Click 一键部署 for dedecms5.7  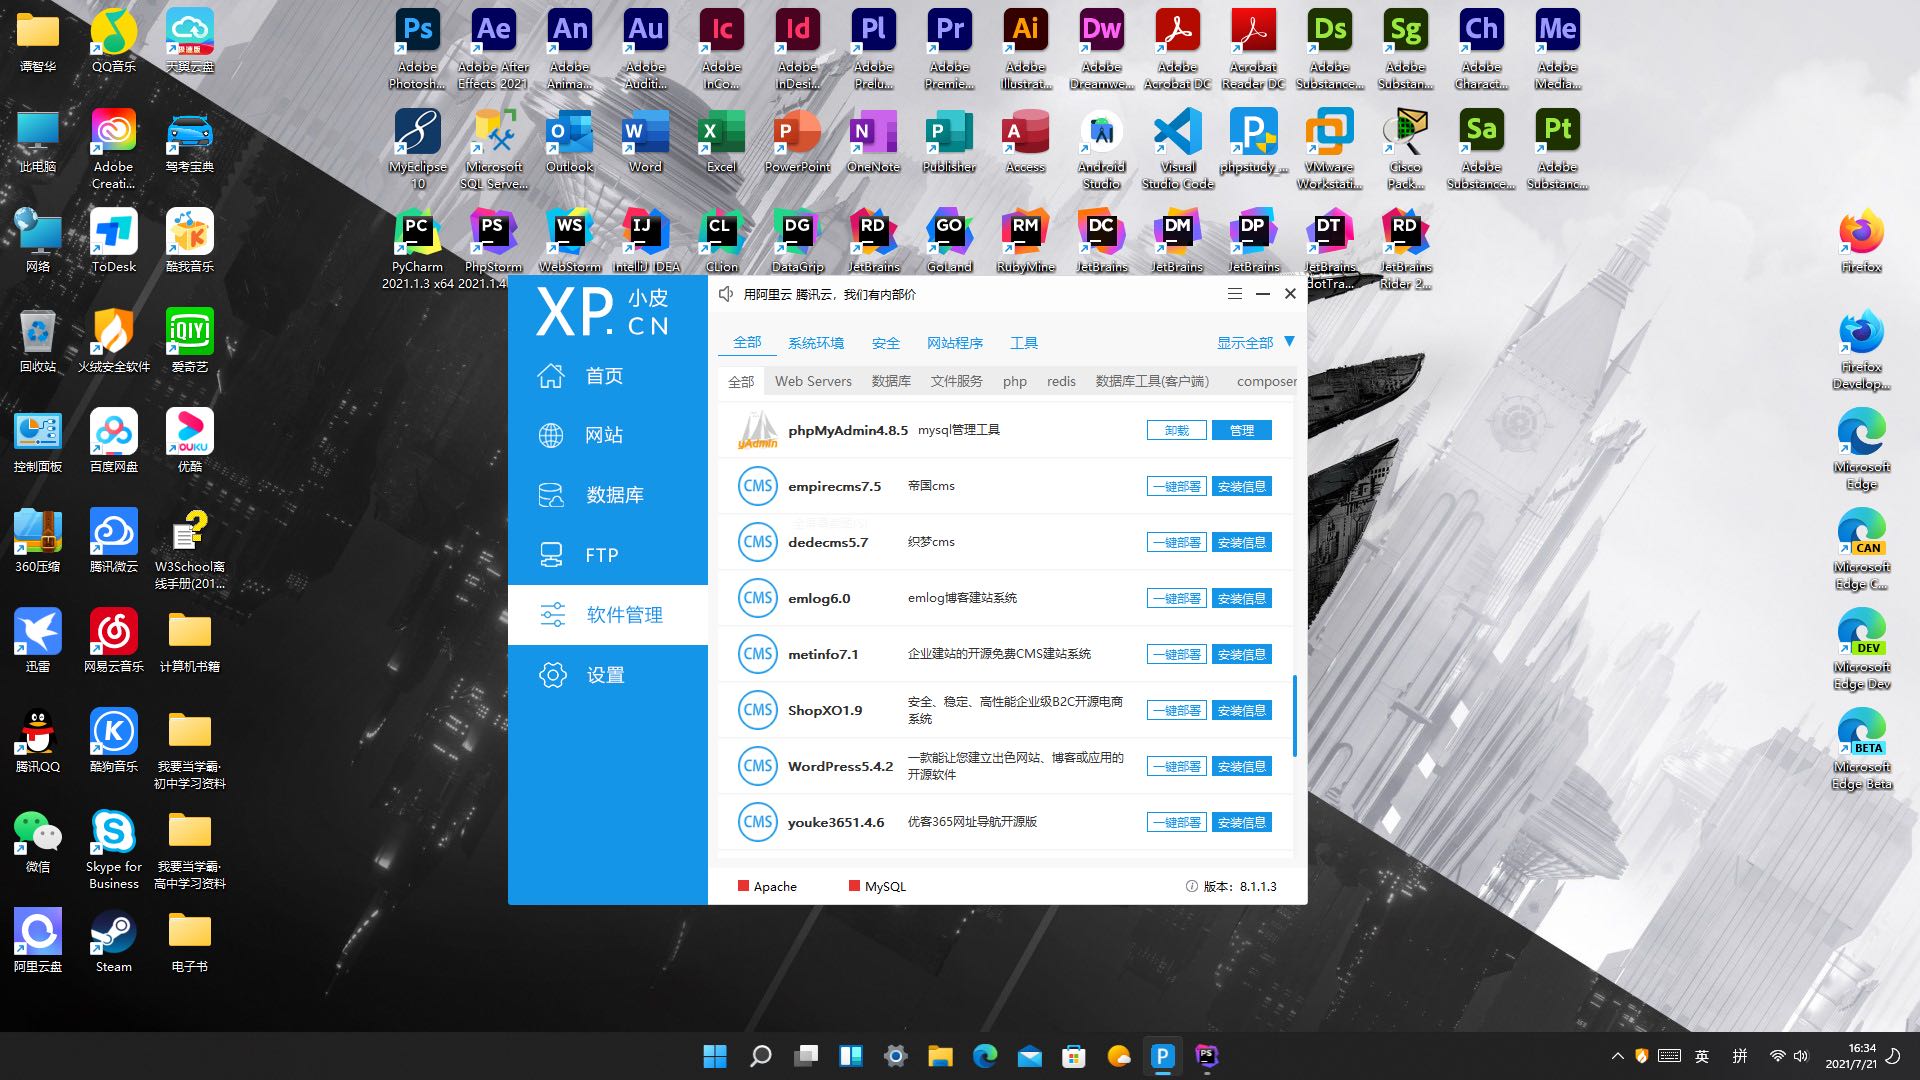point(1176,542)
